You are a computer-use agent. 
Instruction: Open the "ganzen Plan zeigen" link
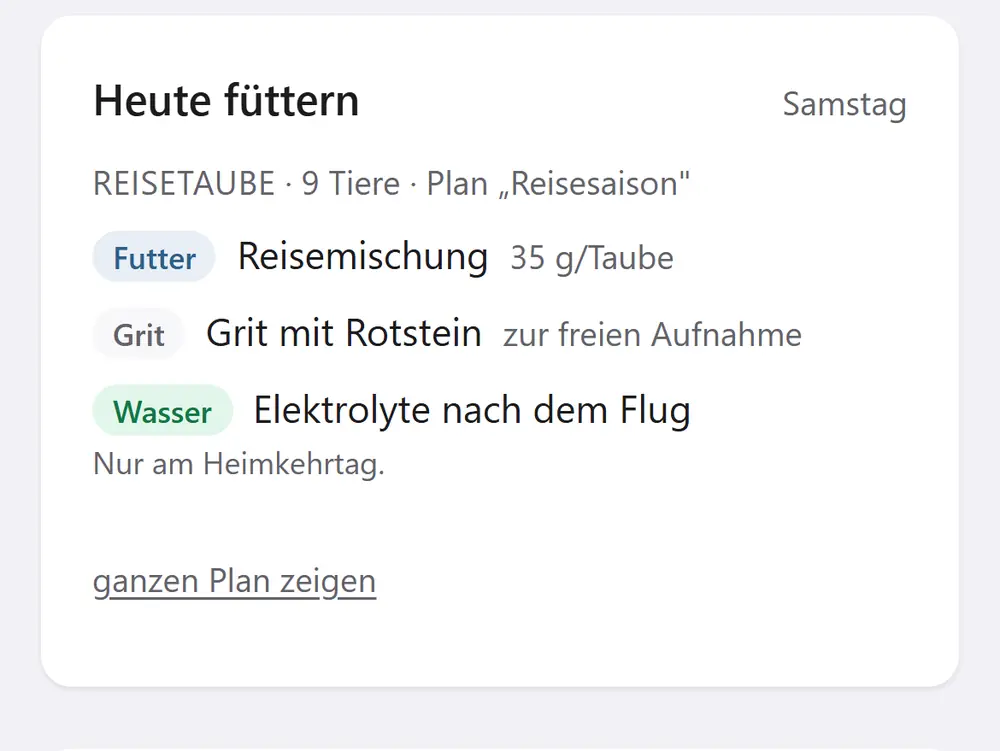235,581
